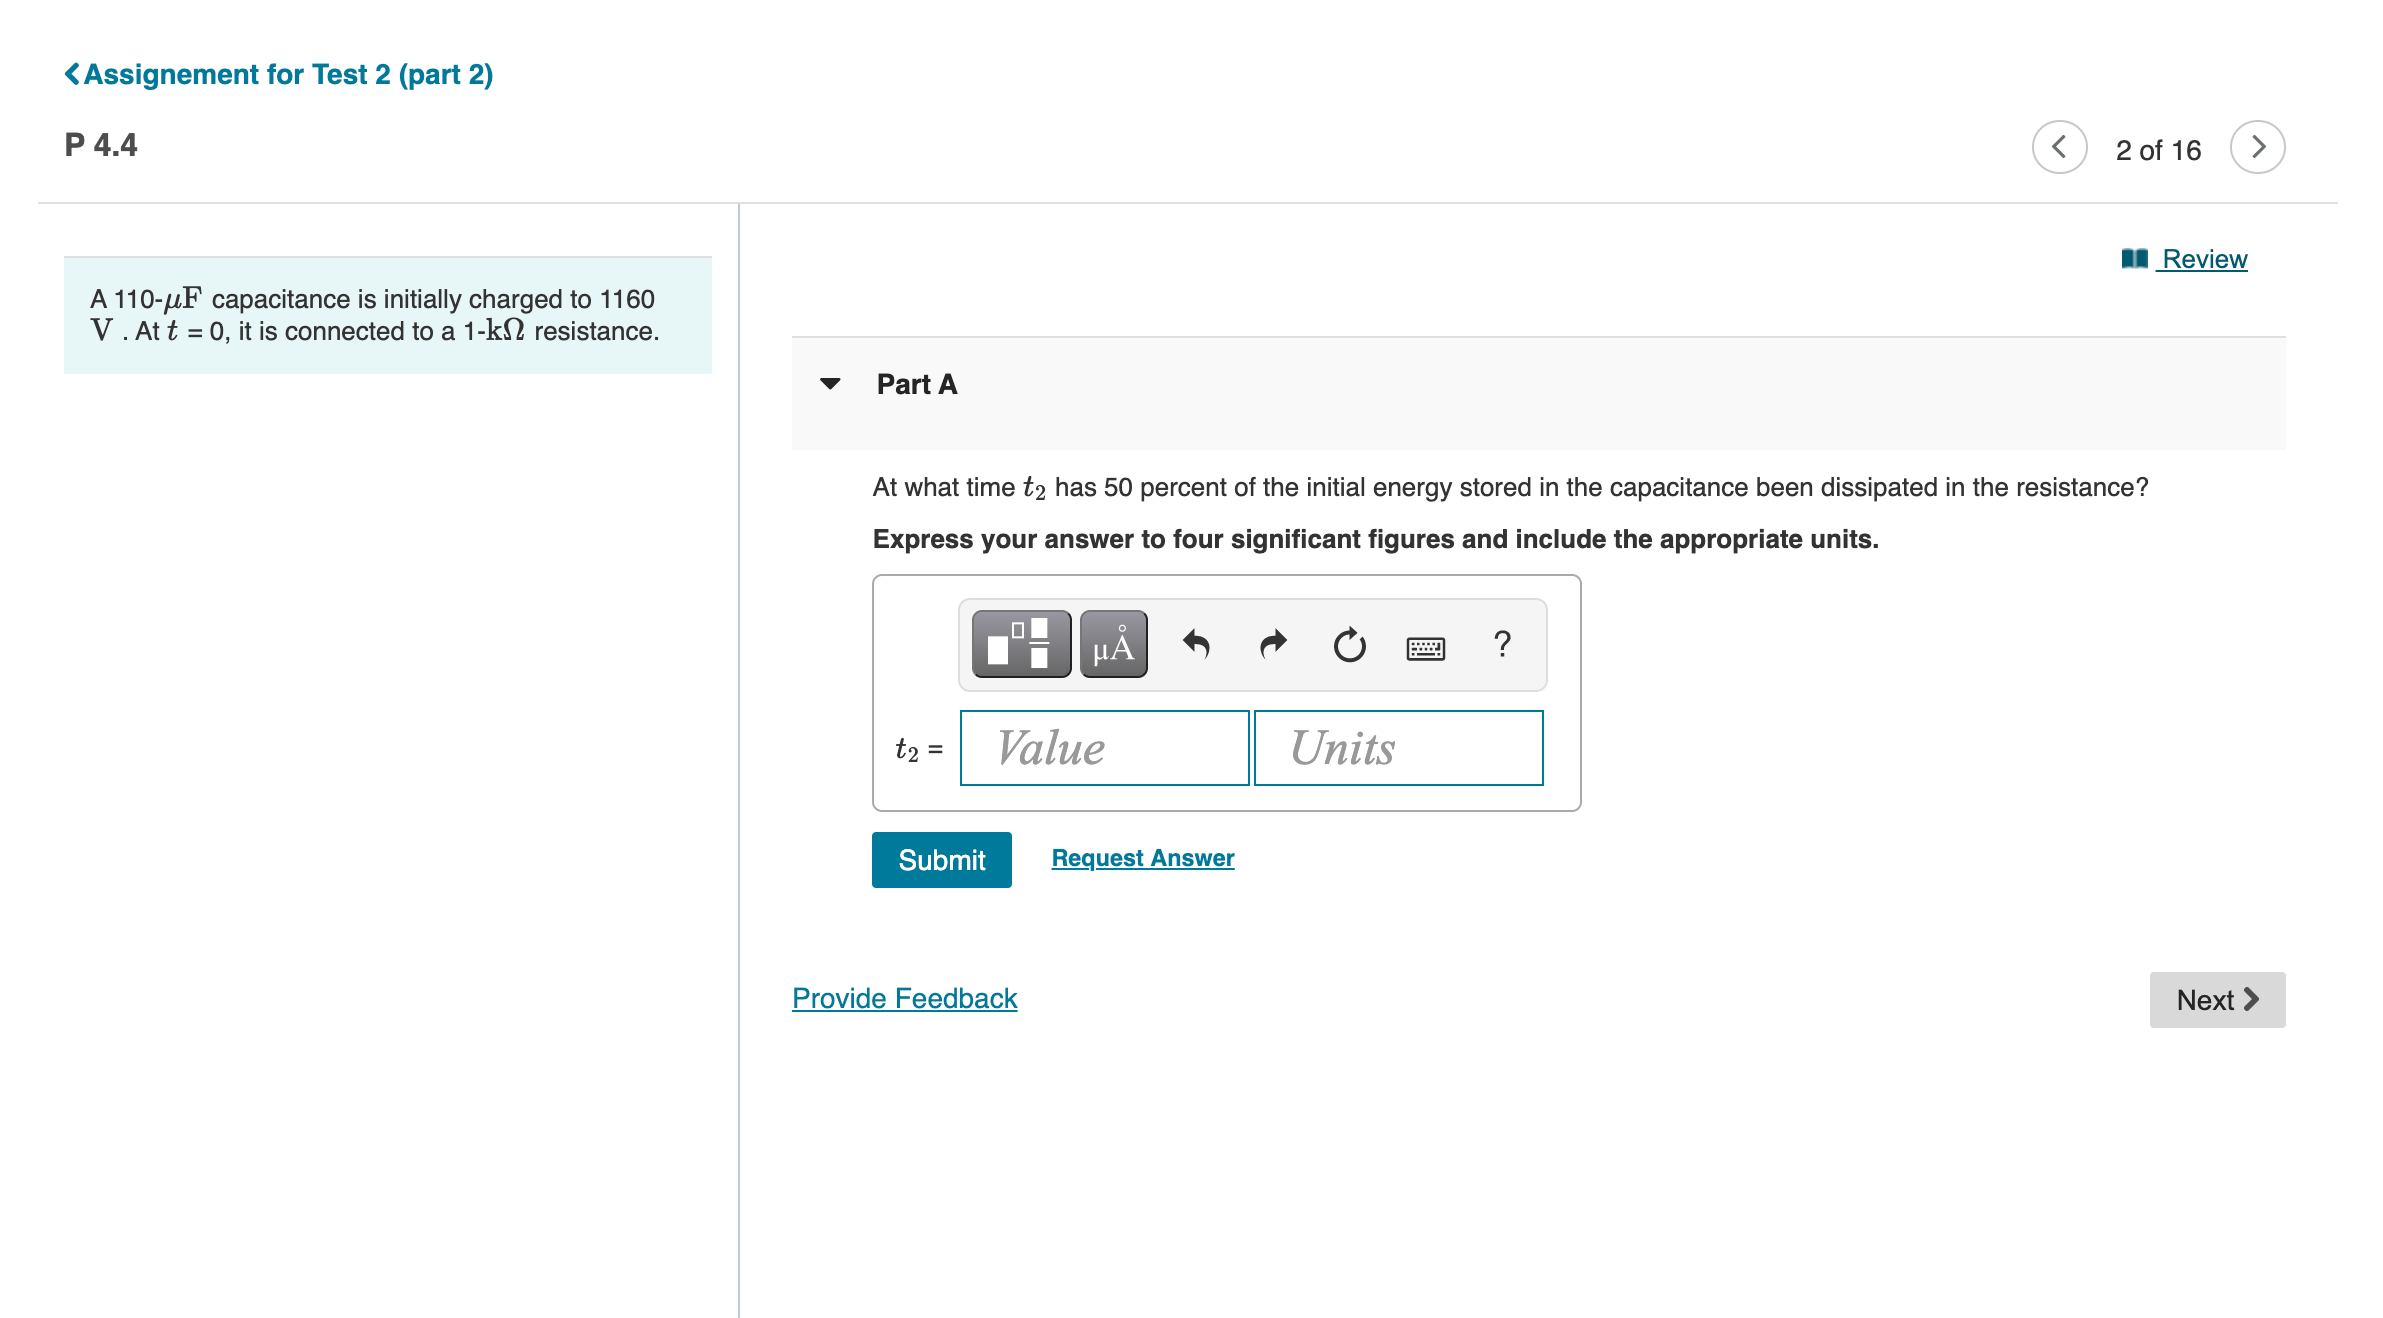Click the undo arrow icon
The width and height of the screenshot is (2383, 1318).
tap(1196, 644)
